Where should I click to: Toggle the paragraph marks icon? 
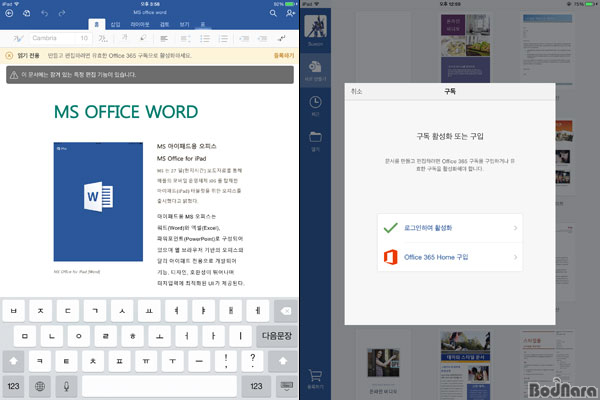click(x=282, y=38)
